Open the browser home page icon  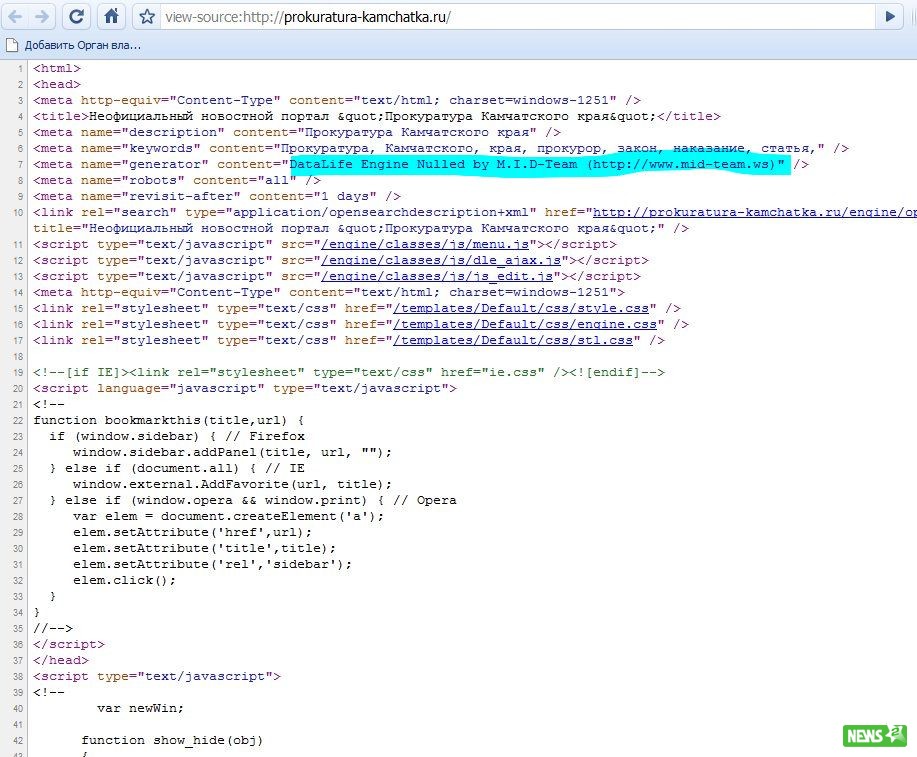click(x=112, y=16)
